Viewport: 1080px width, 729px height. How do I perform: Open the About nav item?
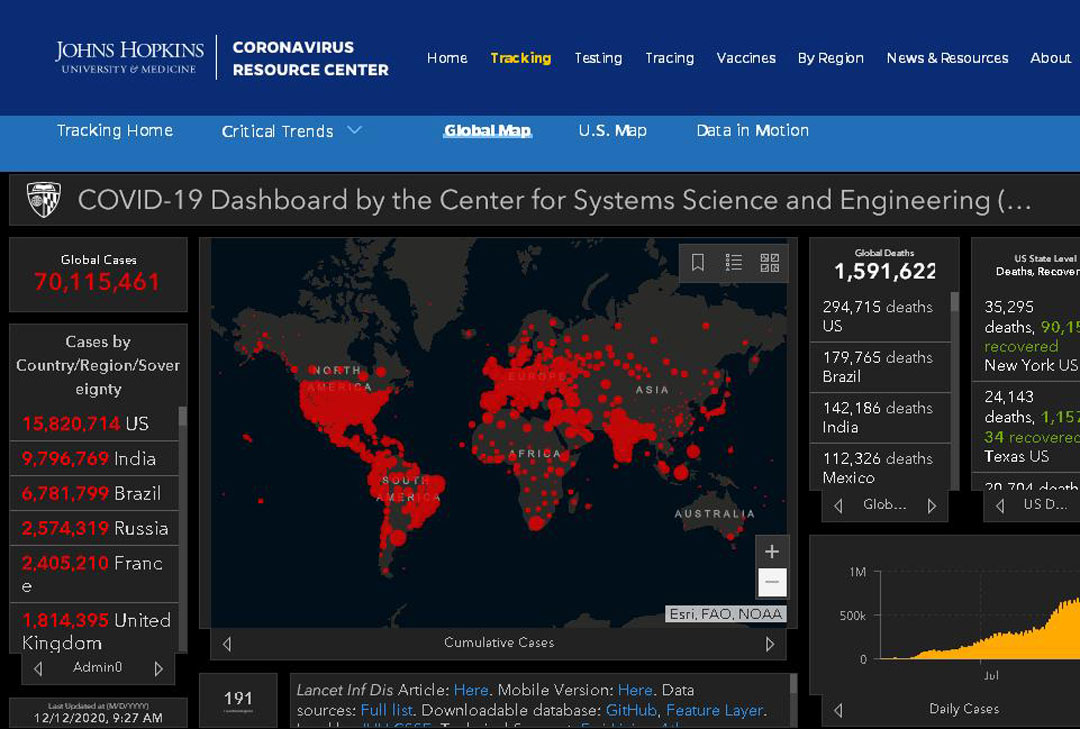[x=1050, y=58]
